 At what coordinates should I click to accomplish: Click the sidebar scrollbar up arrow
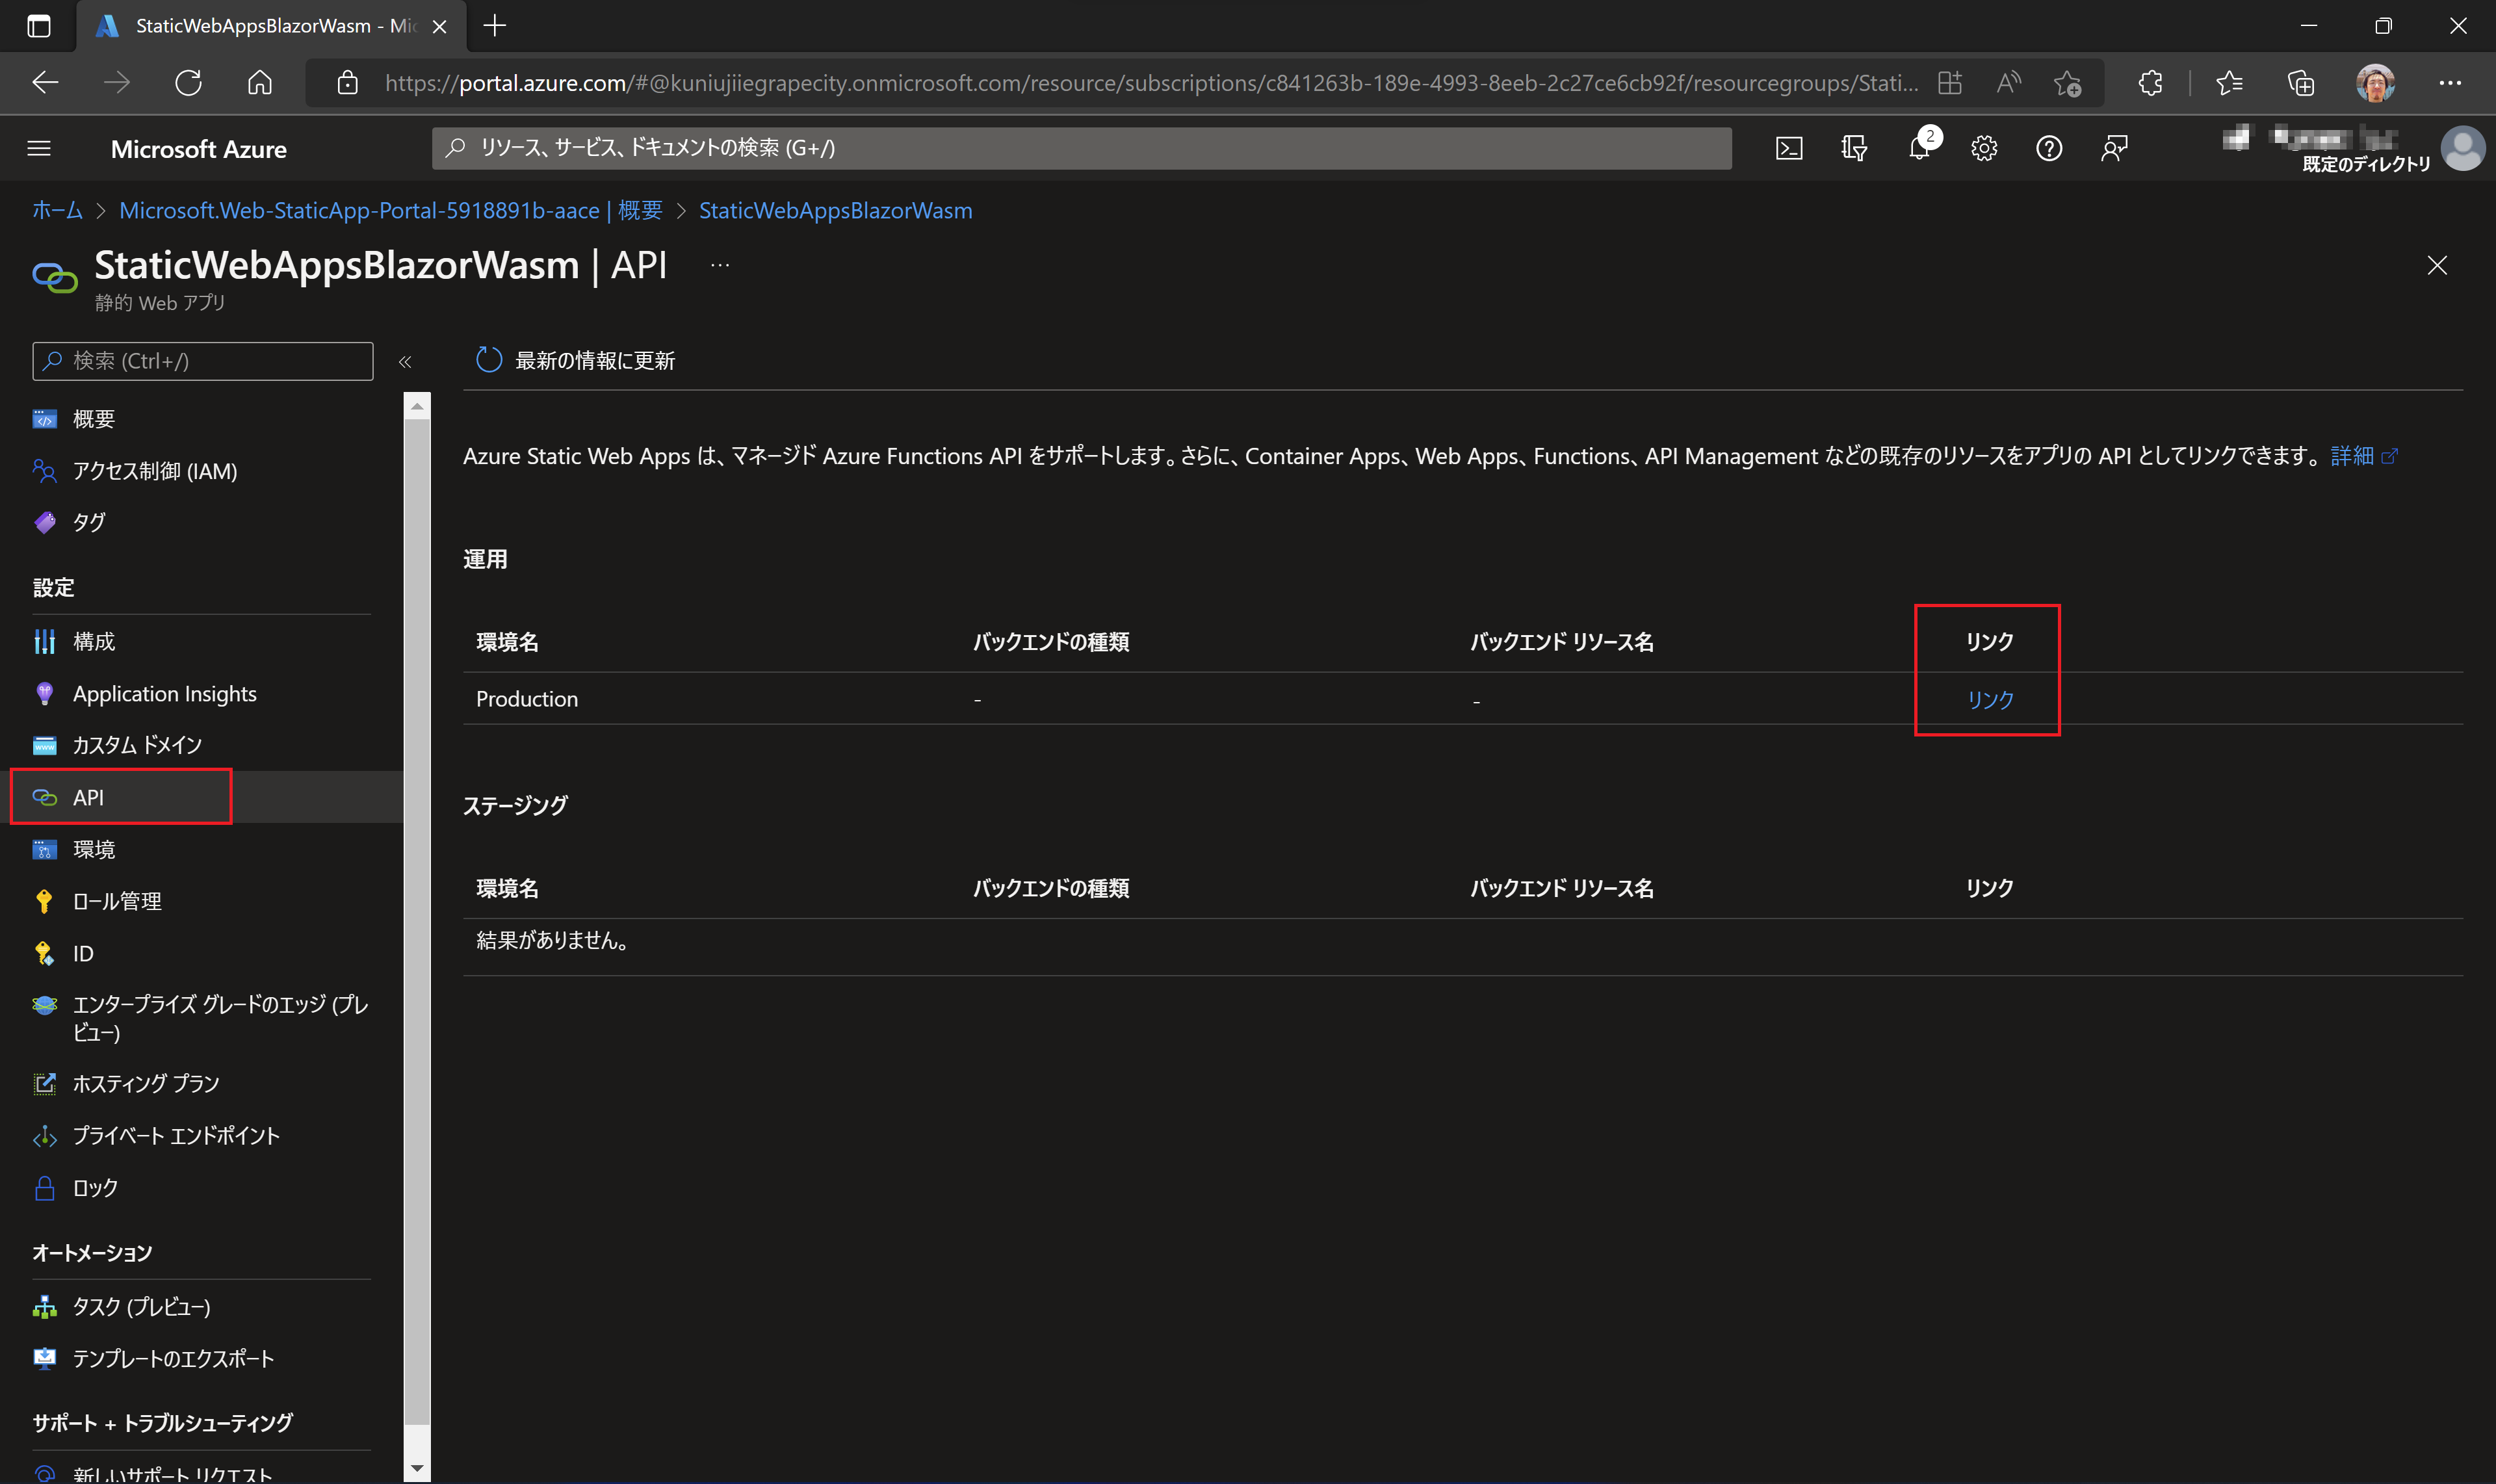point(417,406)
